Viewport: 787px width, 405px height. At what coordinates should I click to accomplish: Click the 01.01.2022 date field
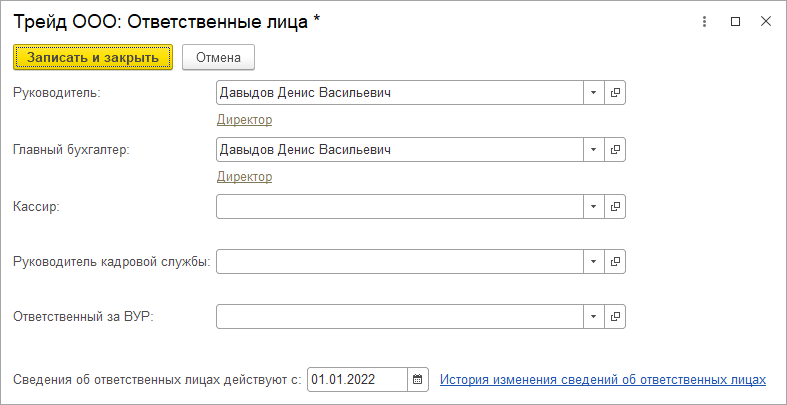(x=356, y=380)
